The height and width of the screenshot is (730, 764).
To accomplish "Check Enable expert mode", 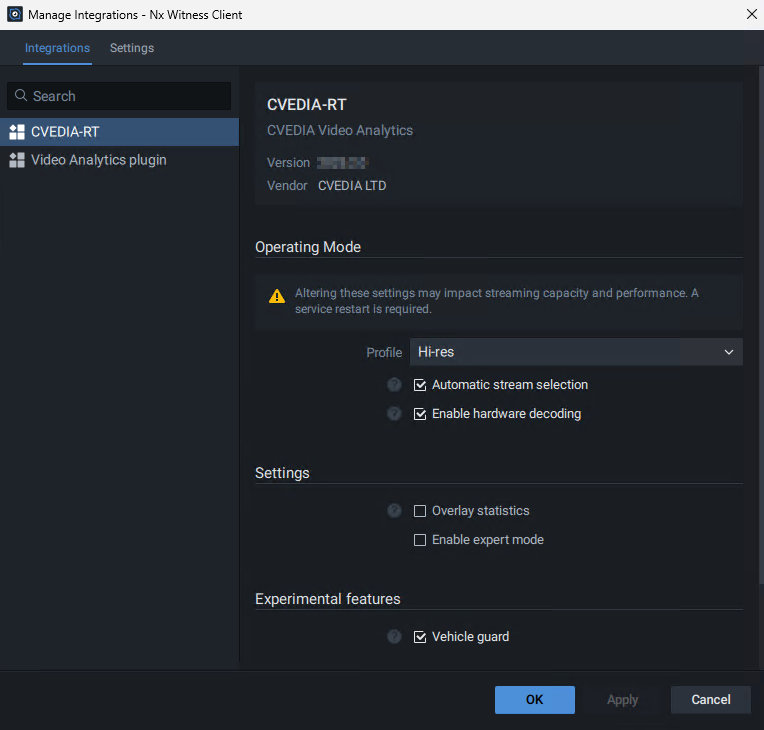I will 420,540.
